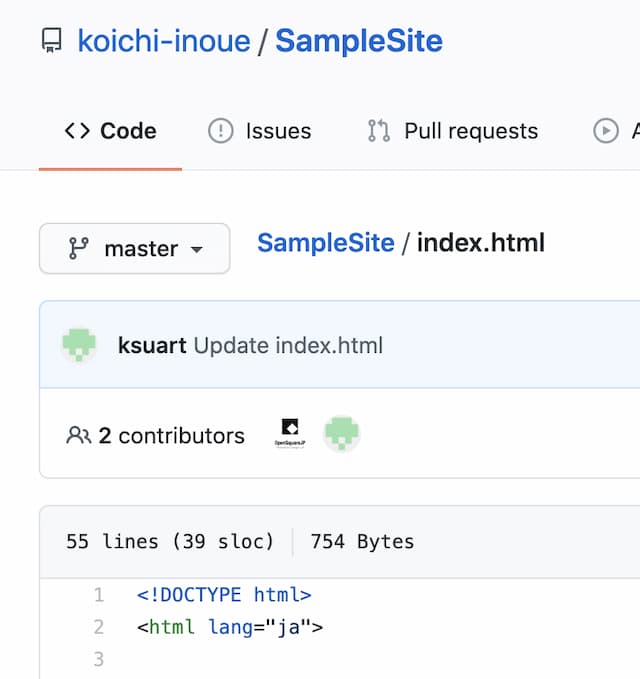Open the ksuart username link
640x679 pixels.
coord(152,346)
